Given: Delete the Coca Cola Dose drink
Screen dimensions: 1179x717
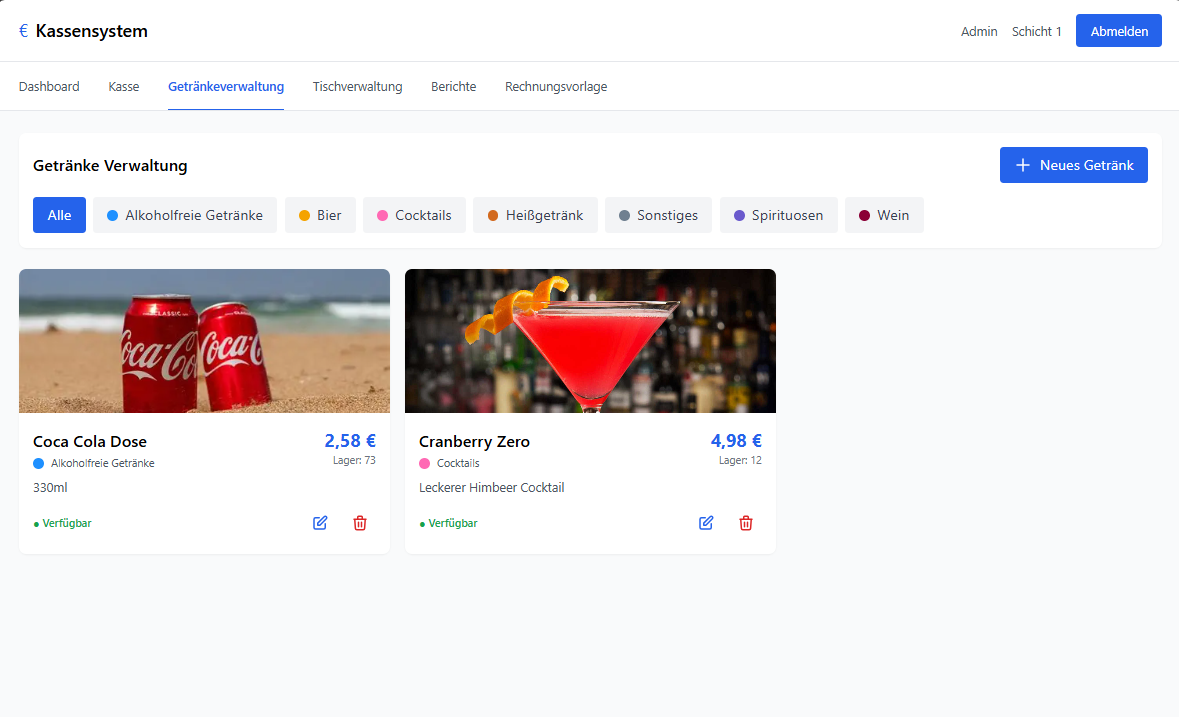Looking at the screenshot, I should click(360, 523).
